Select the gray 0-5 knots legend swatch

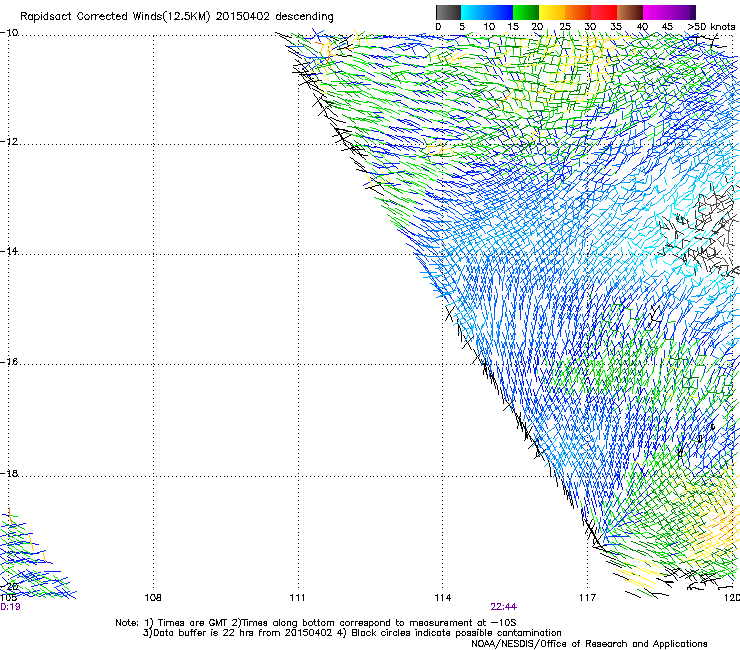448,12
